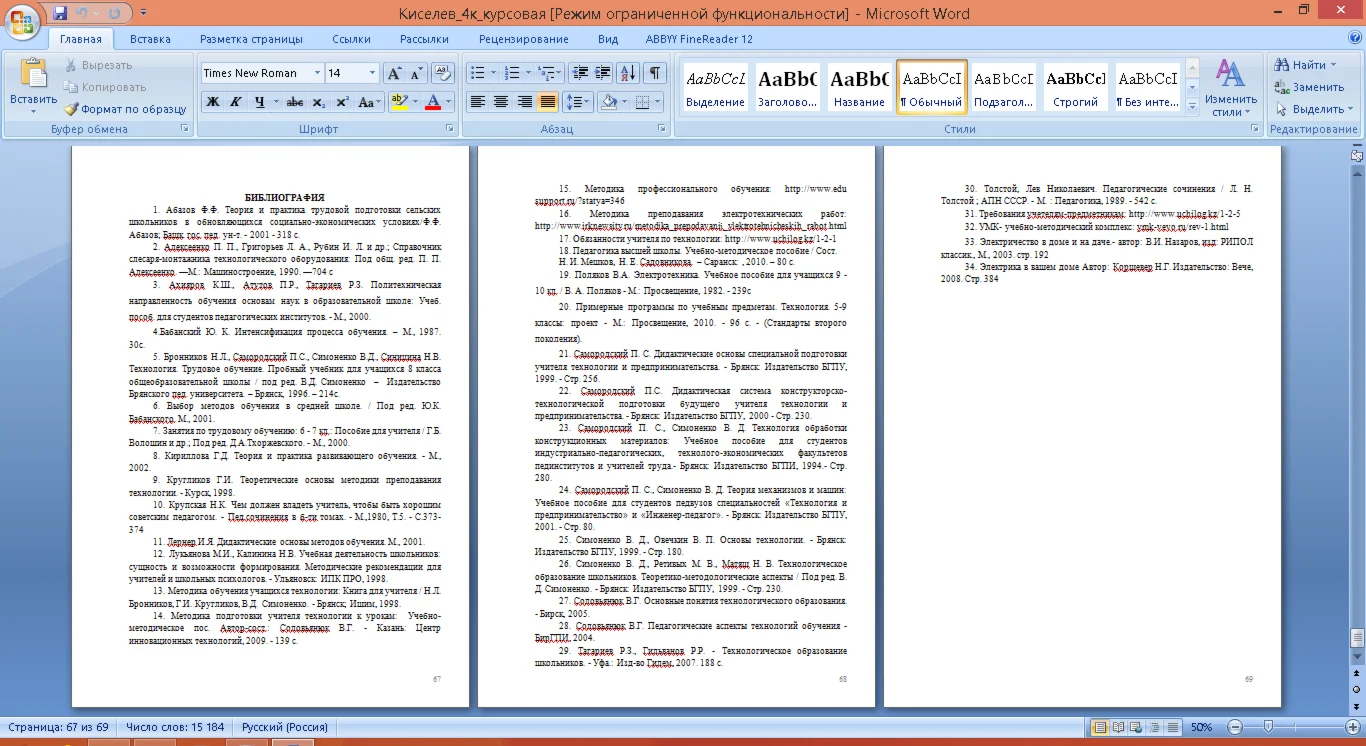
Task: Click the word count in status bar
Action: [175, 727]
